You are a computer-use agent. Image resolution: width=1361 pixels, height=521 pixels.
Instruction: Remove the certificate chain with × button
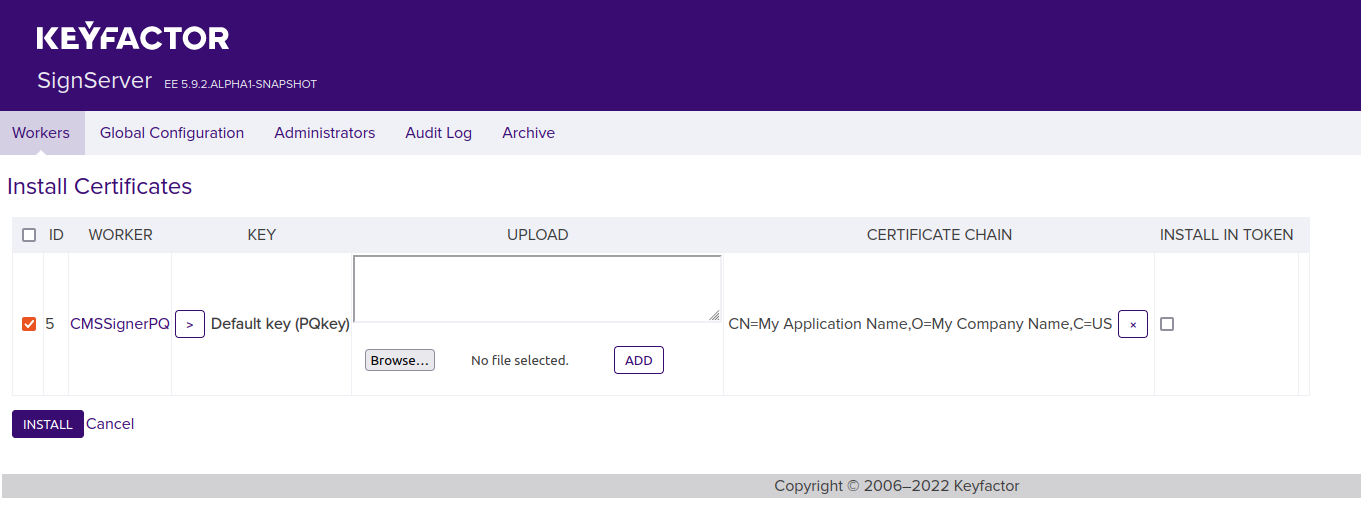point(1132,324)
